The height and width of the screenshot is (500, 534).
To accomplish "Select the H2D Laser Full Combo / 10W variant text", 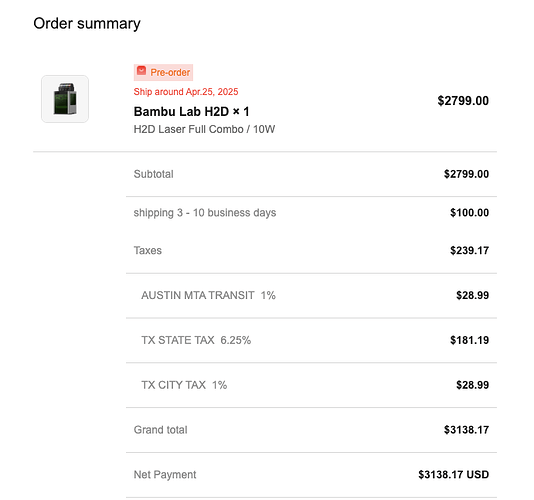I will pyautogui.click(x=204, y=129).
